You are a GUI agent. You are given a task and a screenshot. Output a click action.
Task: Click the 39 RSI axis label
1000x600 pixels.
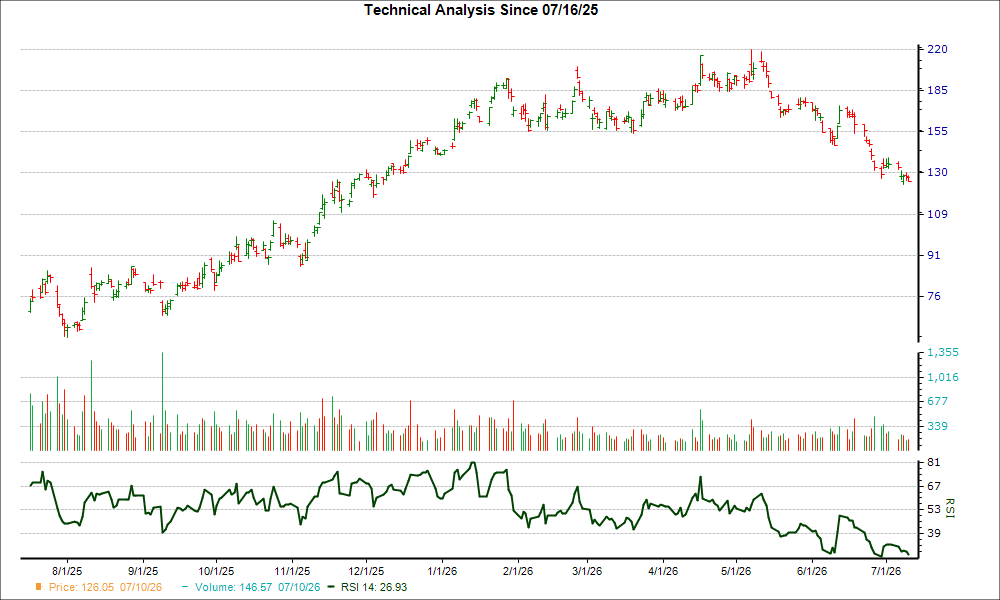pos(934,533)
